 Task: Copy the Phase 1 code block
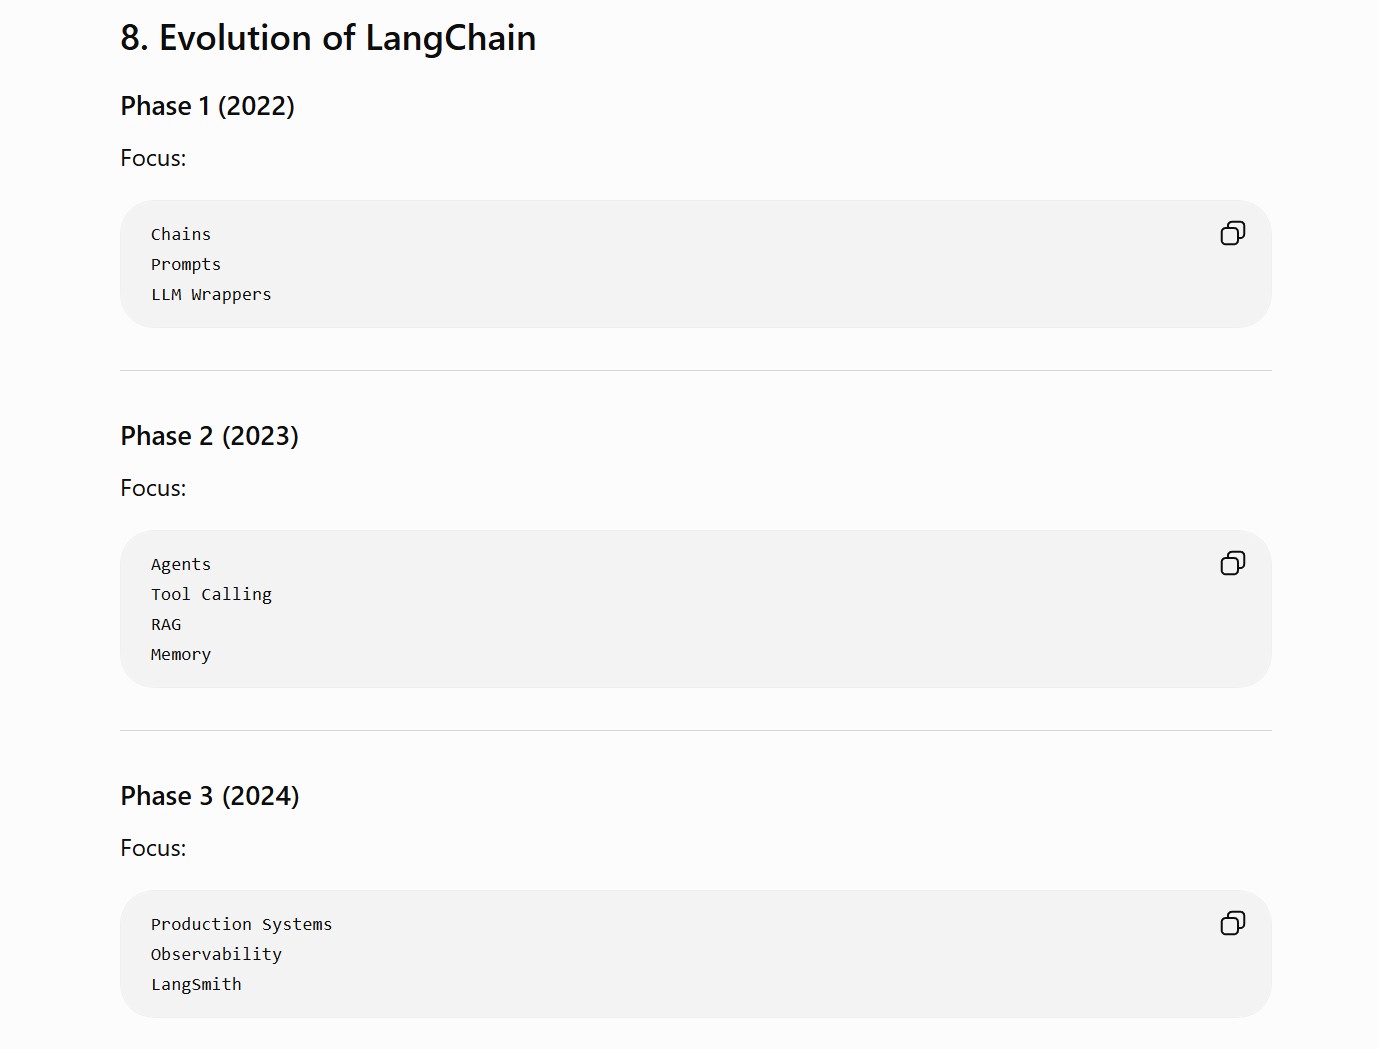pyautogui.click(x=1233, y=233)
